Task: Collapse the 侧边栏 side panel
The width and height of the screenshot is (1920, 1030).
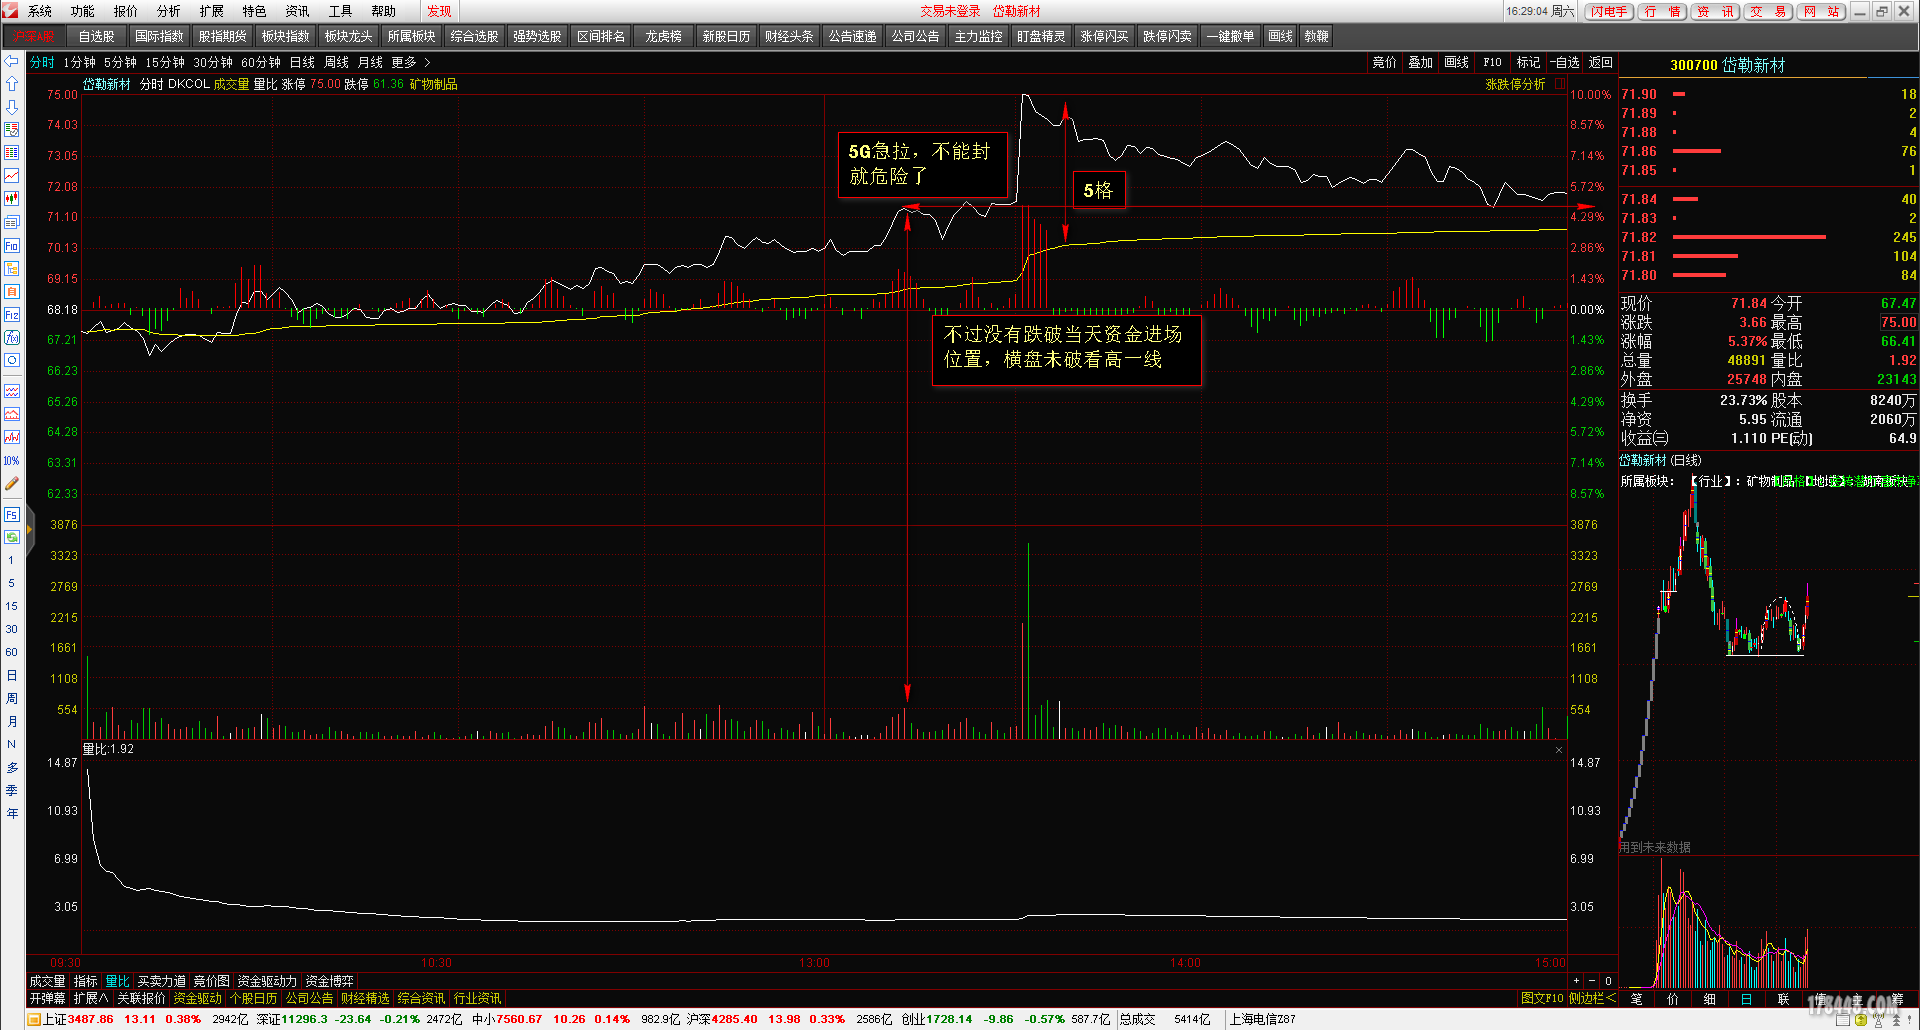Action: tap(1592, 998)
